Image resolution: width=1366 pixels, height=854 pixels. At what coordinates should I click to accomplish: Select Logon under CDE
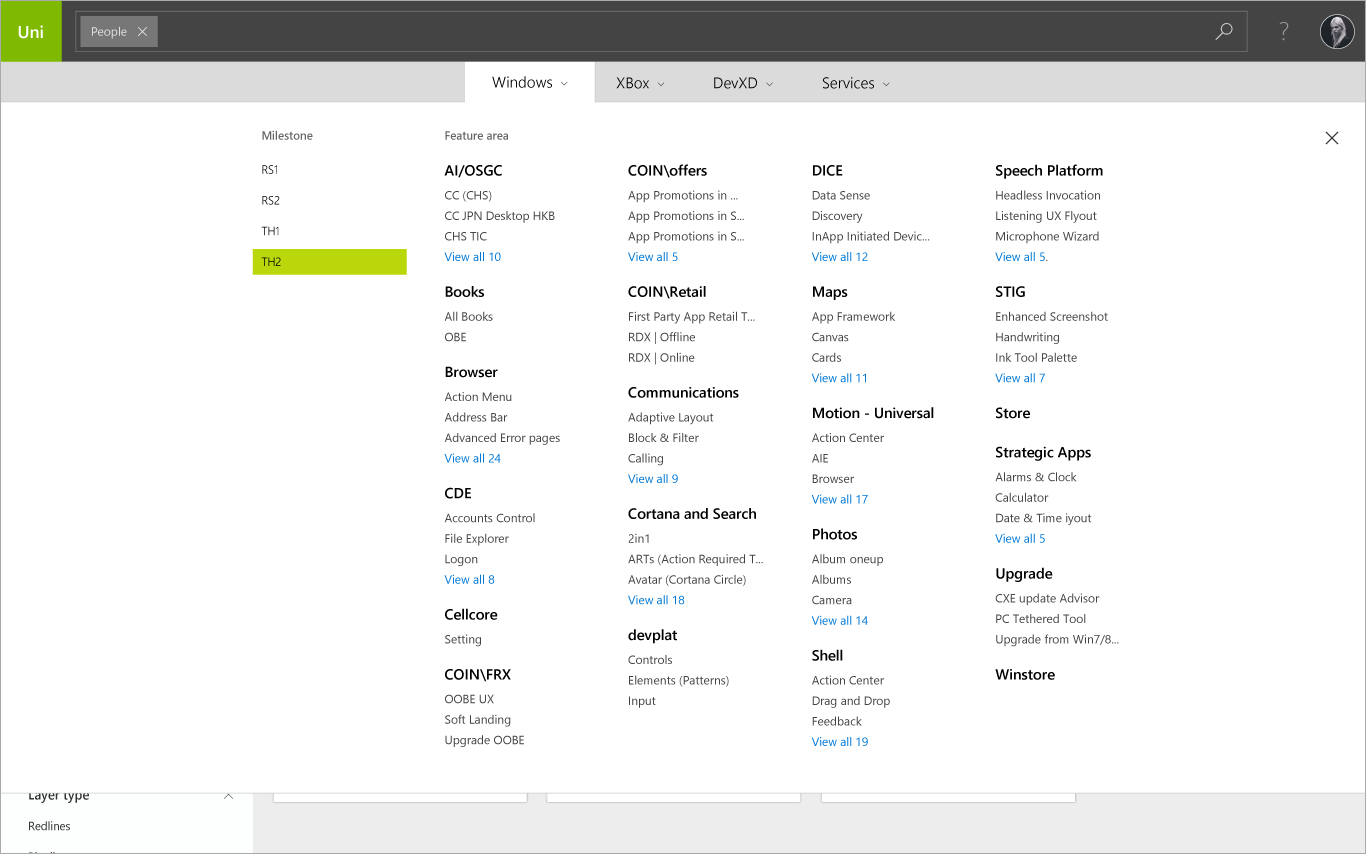461,560
